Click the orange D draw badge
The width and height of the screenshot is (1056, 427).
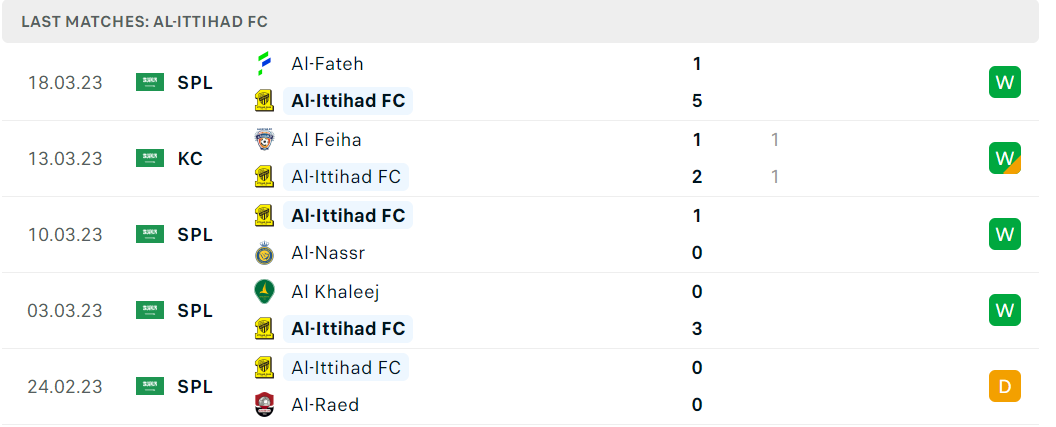pos(1005,386)
